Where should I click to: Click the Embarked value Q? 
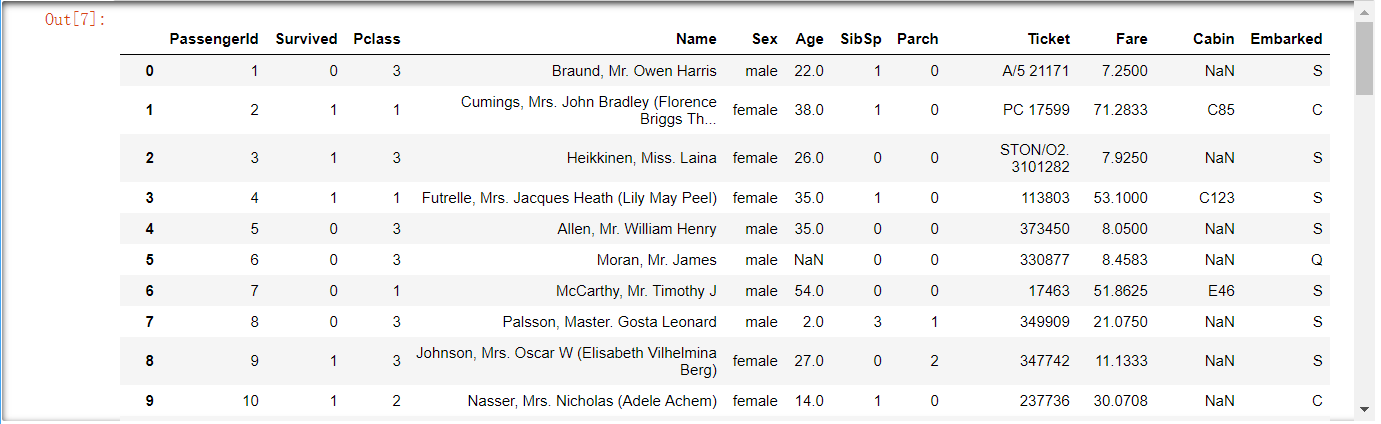(1317, 260)
